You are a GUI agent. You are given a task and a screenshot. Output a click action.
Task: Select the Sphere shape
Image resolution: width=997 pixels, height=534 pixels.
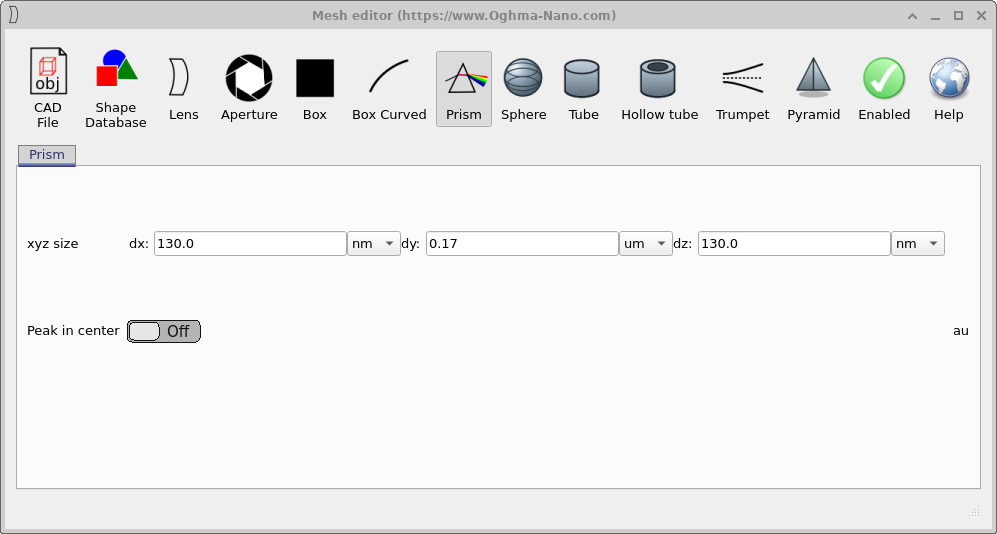[523, 88]
